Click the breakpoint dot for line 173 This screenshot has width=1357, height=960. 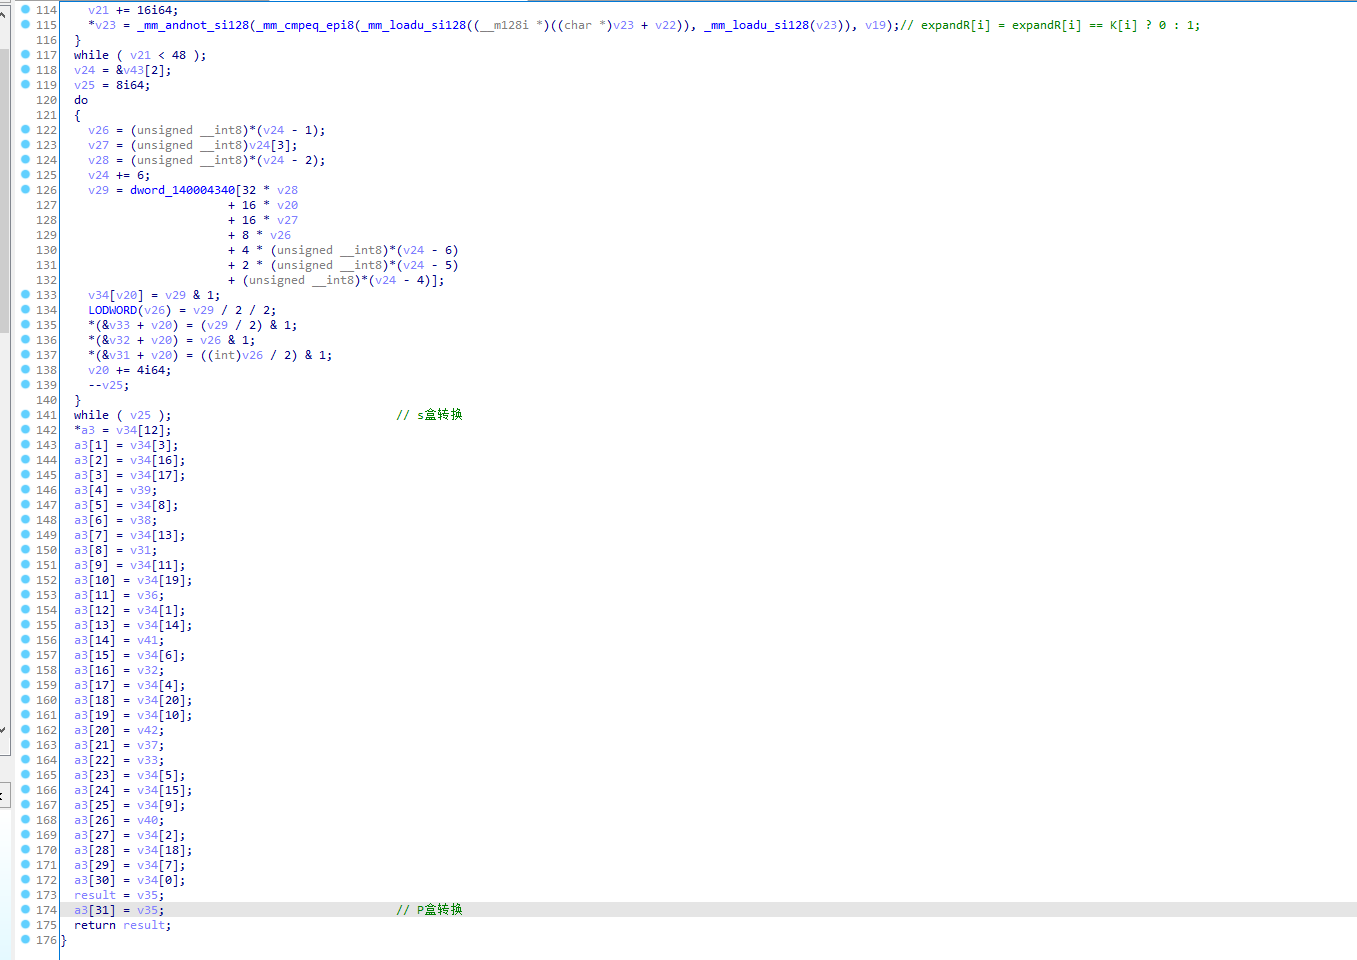click(x=26, y=895)
